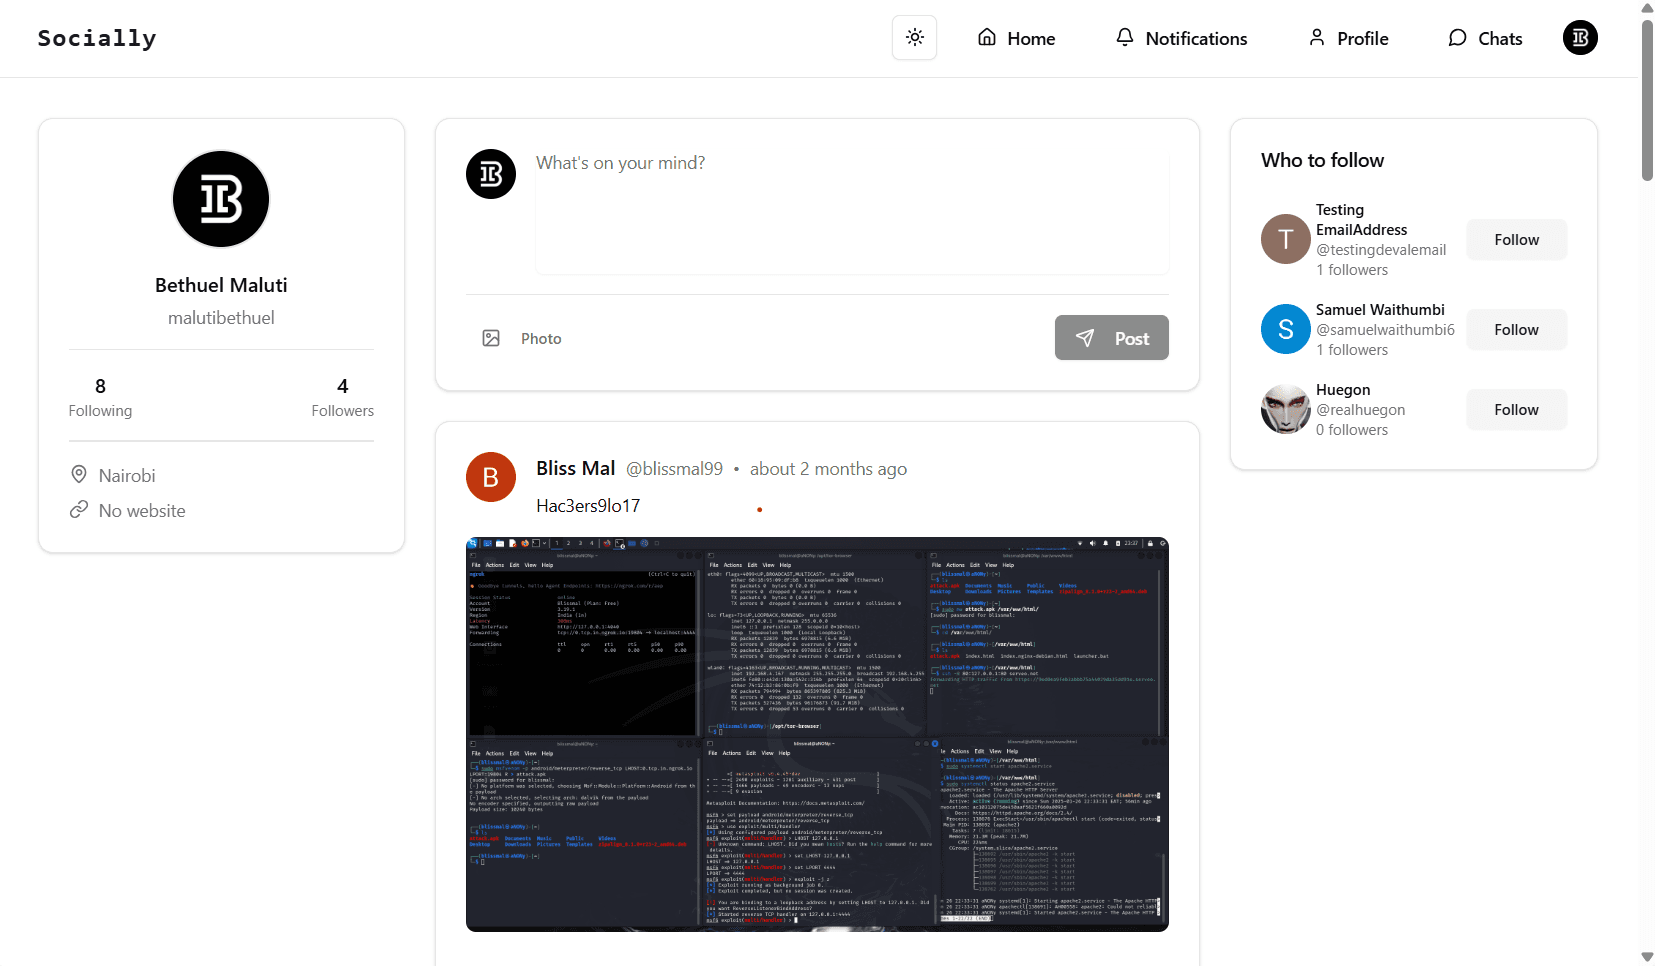The height and width of the screenshot is (966, 1655).
Task: Open Bethuel Maluti profile name link
Action: (221, 285)
